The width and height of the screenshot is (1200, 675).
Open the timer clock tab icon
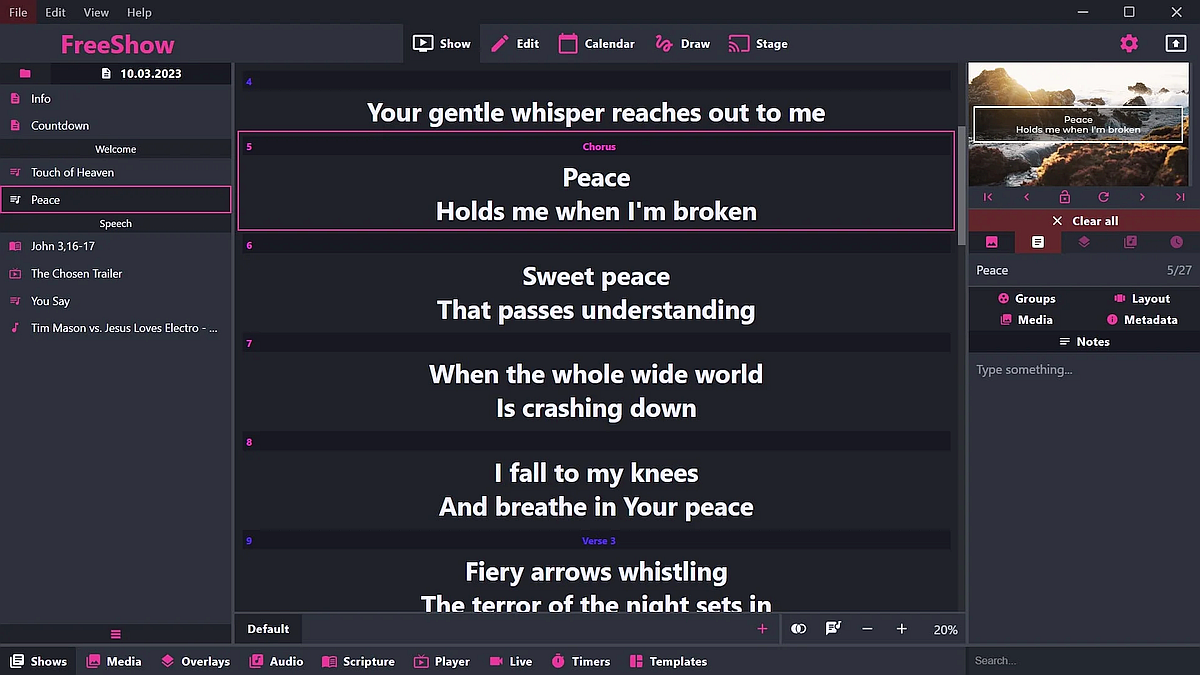pyautogui.click(x=1177, y=242)
